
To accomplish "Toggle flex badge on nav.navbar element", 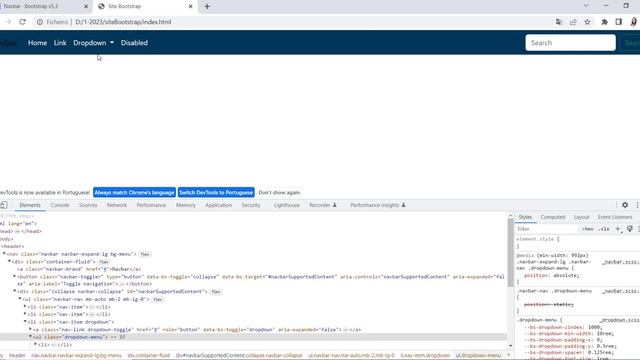I will 144,254.
